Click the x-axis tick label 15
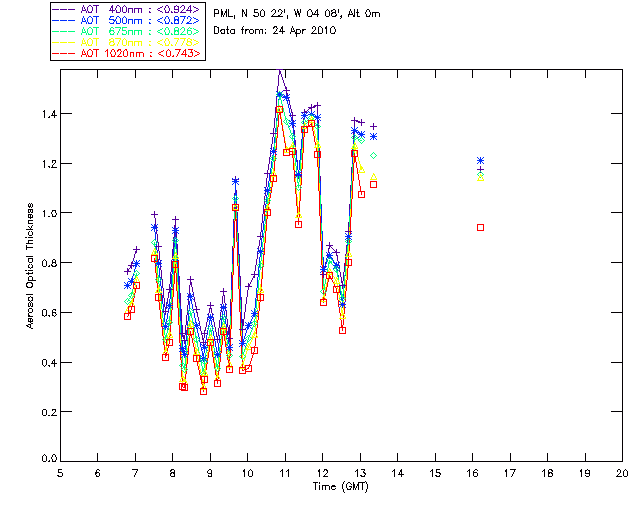 coord(435,473)
